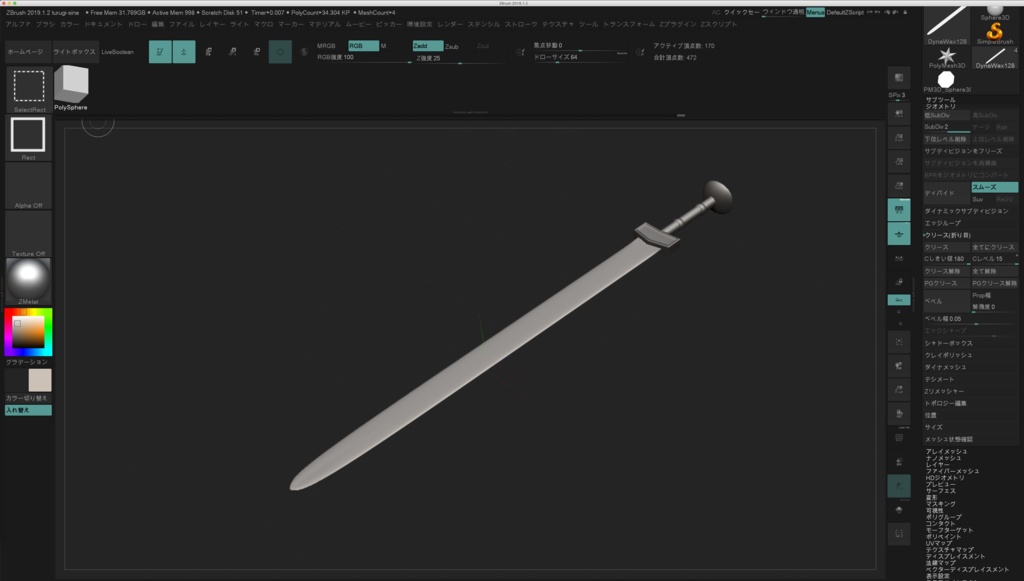Select the PolyMesh3D star tool icon
Screen dimensions: 1024x581
click(x=947, y=58)
